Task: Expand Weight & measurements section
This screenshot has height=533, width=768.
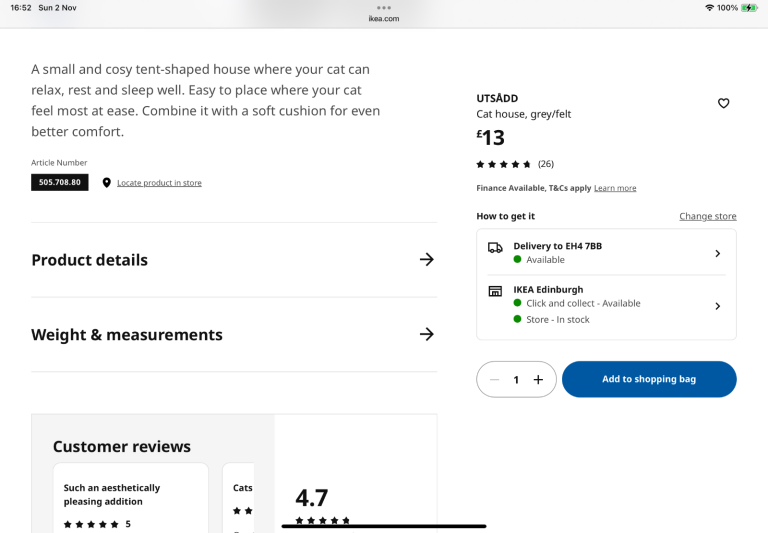Action: click(233, 335)
